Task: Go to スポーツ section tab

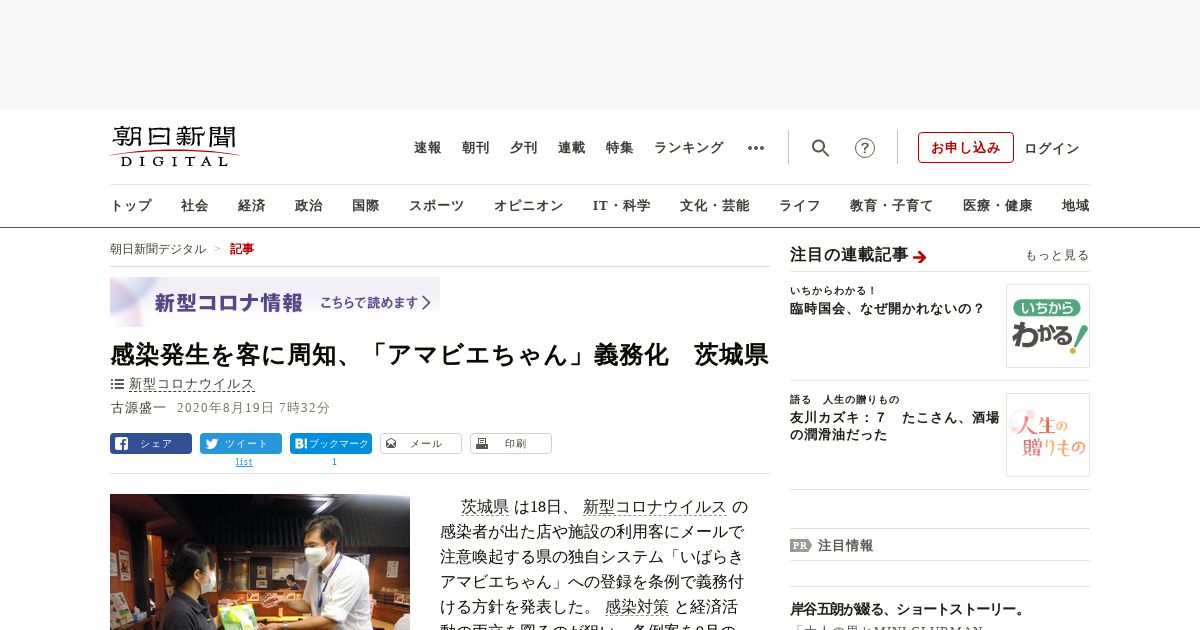Action: (x=436, y=206)
